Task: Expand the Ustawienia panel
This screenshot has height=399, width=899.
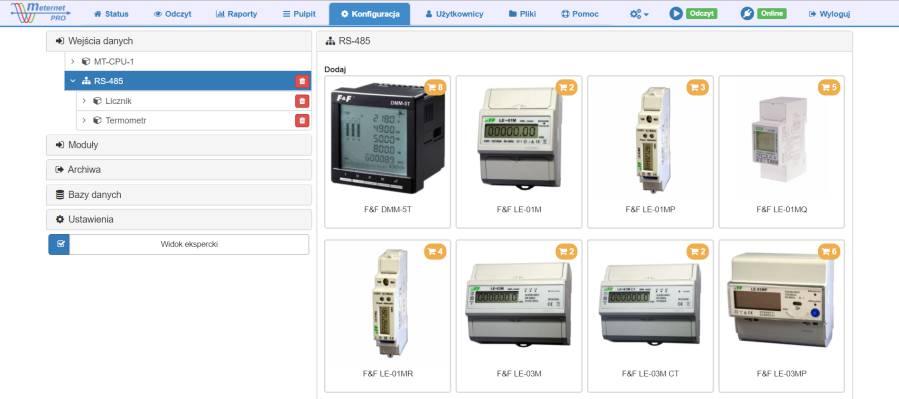Action: click(x=179, y=219)
